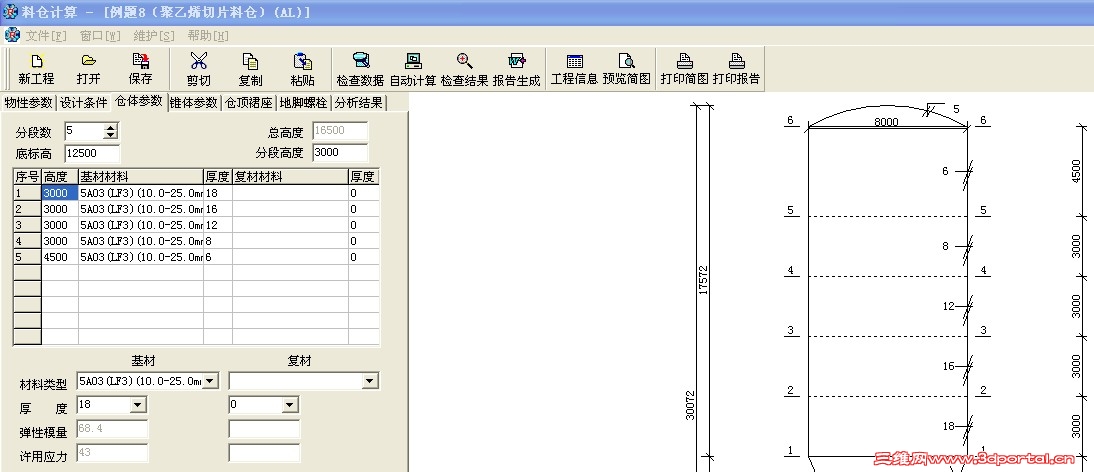Expand the 复材 厚度 dropdown showing 0

coord(290,404)
